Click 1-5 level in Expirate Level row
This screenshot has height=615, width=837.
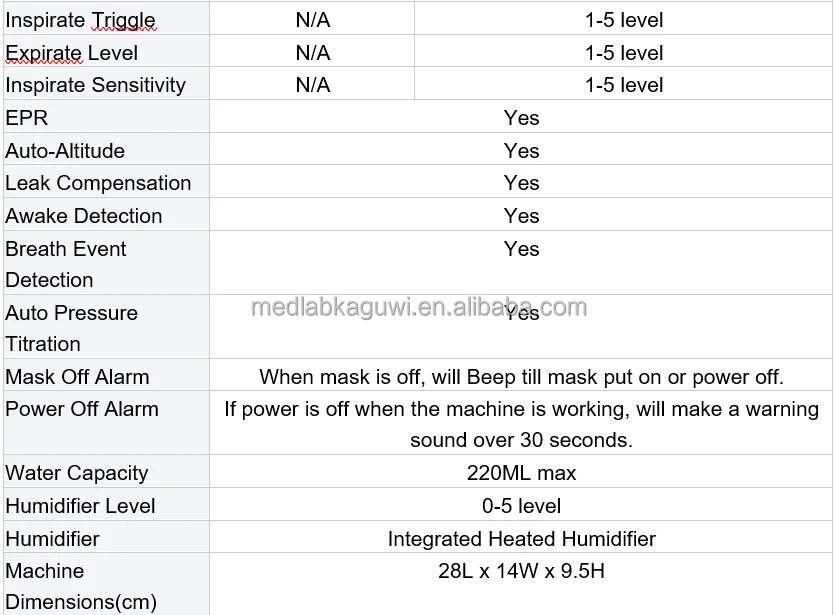[624, 53]
